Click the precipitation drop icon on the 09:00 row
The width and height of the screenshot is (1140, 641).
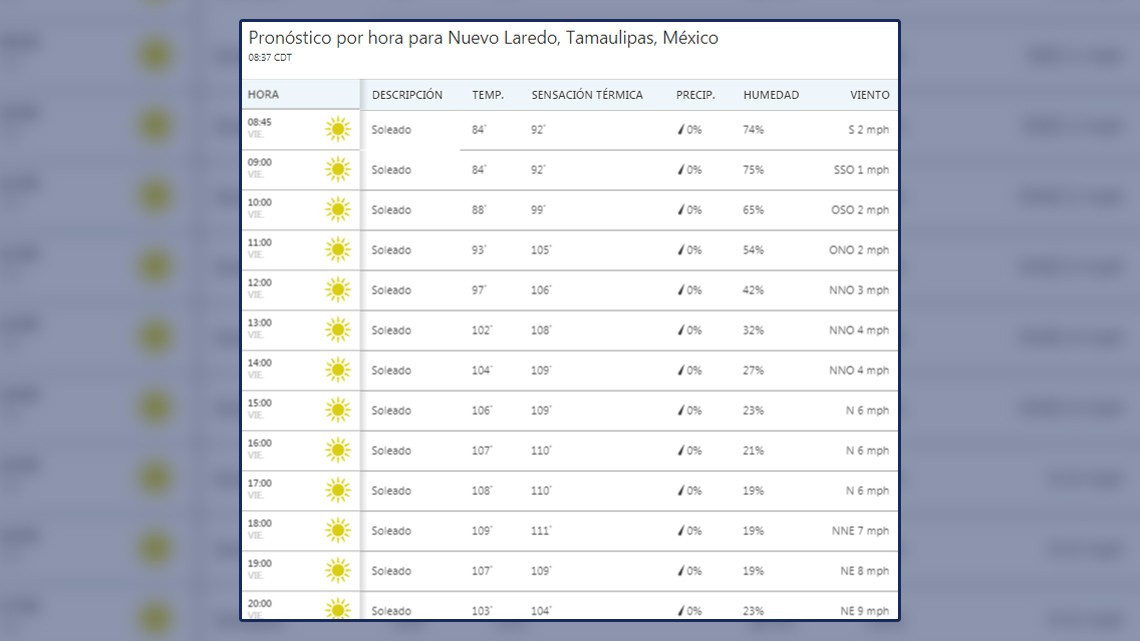coord(682,169)
